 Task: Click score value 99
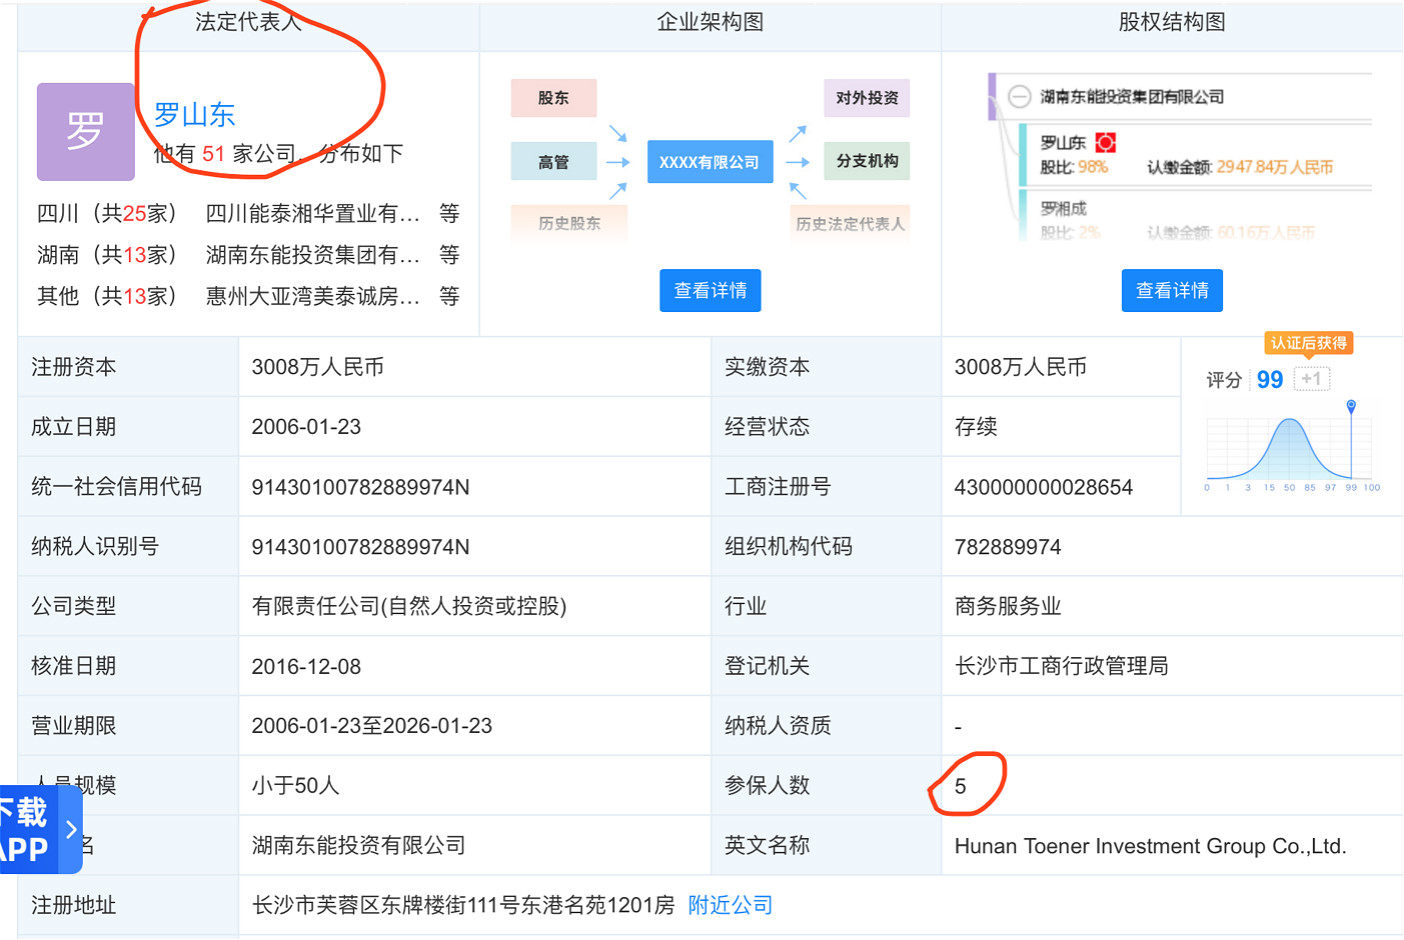(1270, 380)
